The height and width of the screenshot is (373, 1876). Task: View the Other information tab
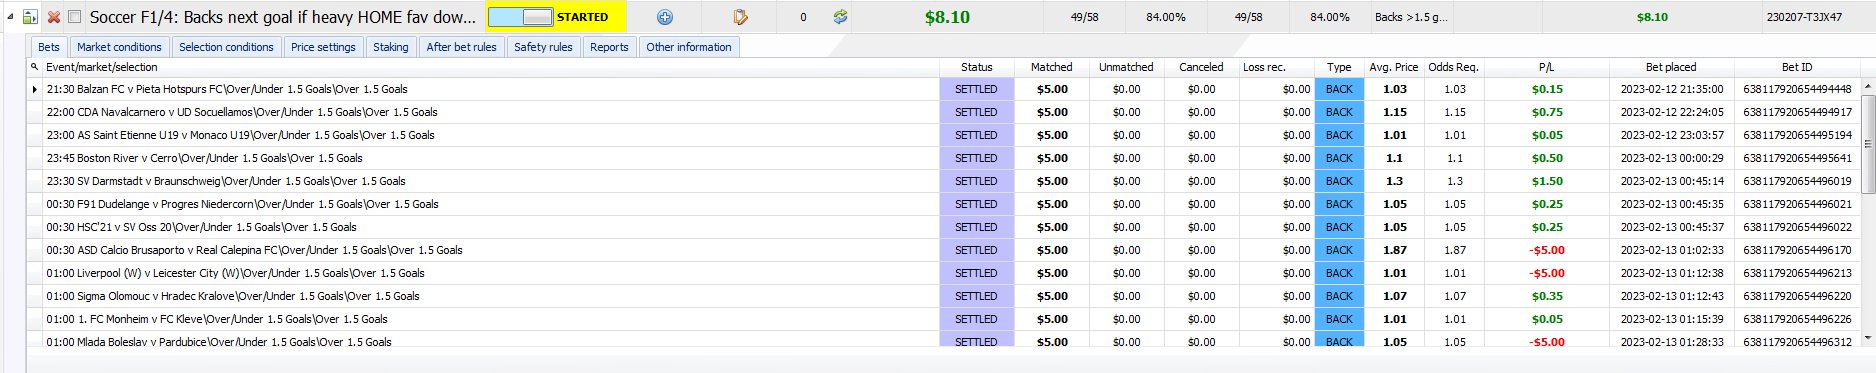tap(689, 47)
